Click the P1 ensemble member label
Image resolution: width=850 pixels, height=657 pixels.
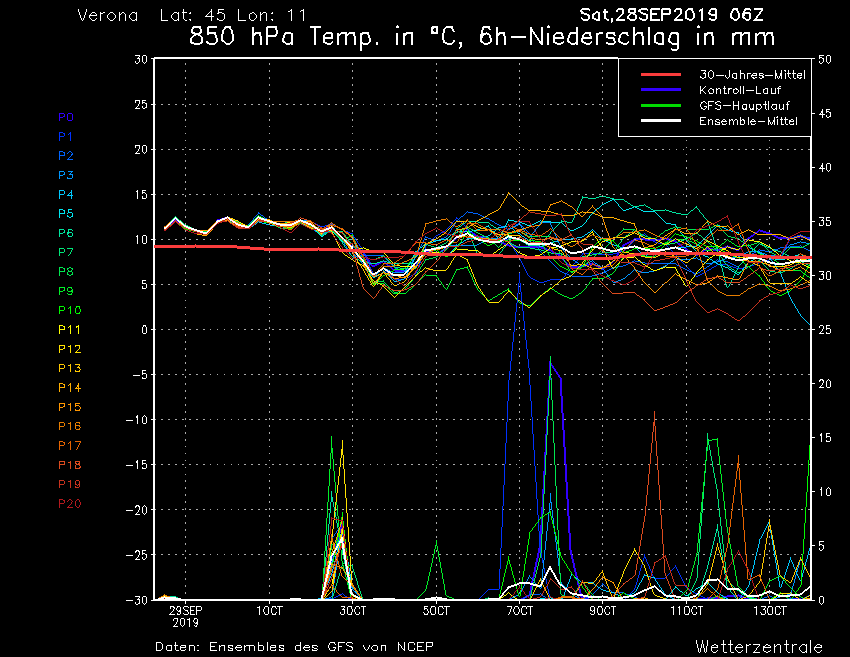tap(65, 137)
